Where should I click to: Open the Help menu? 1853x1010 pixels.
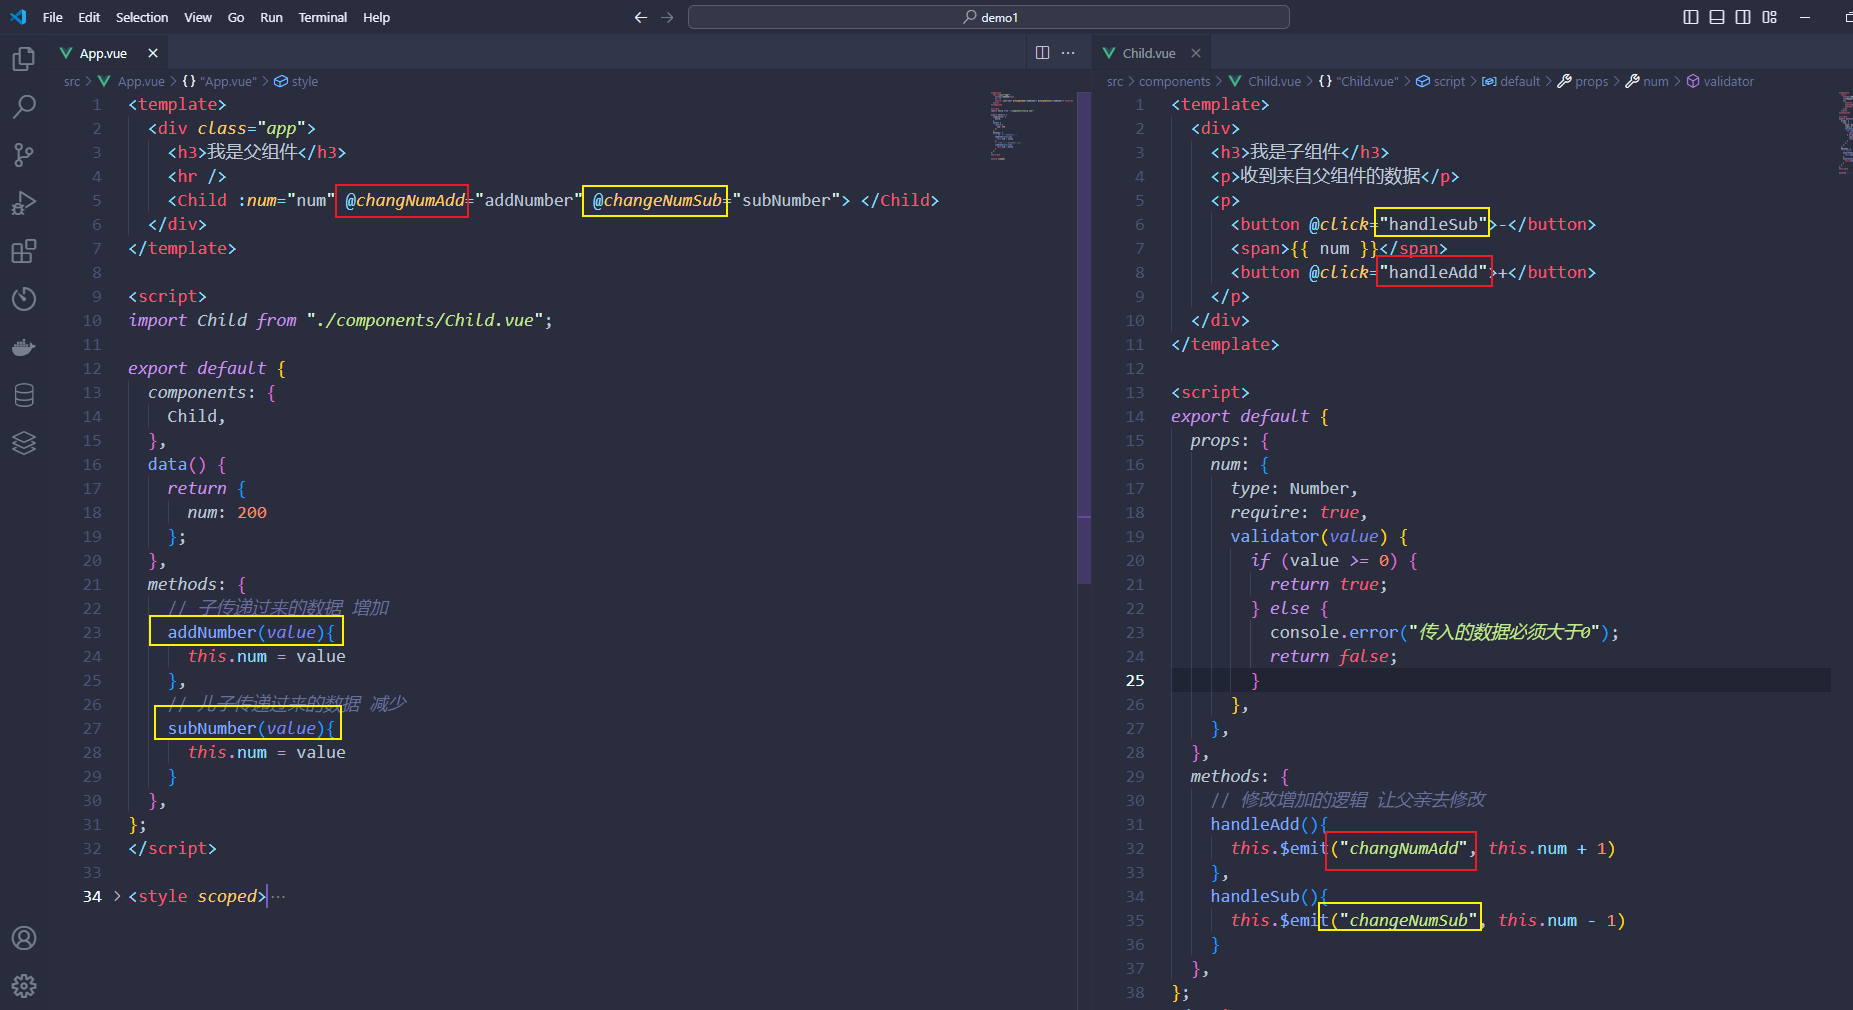pyautogui.click(x=377, y=17)
